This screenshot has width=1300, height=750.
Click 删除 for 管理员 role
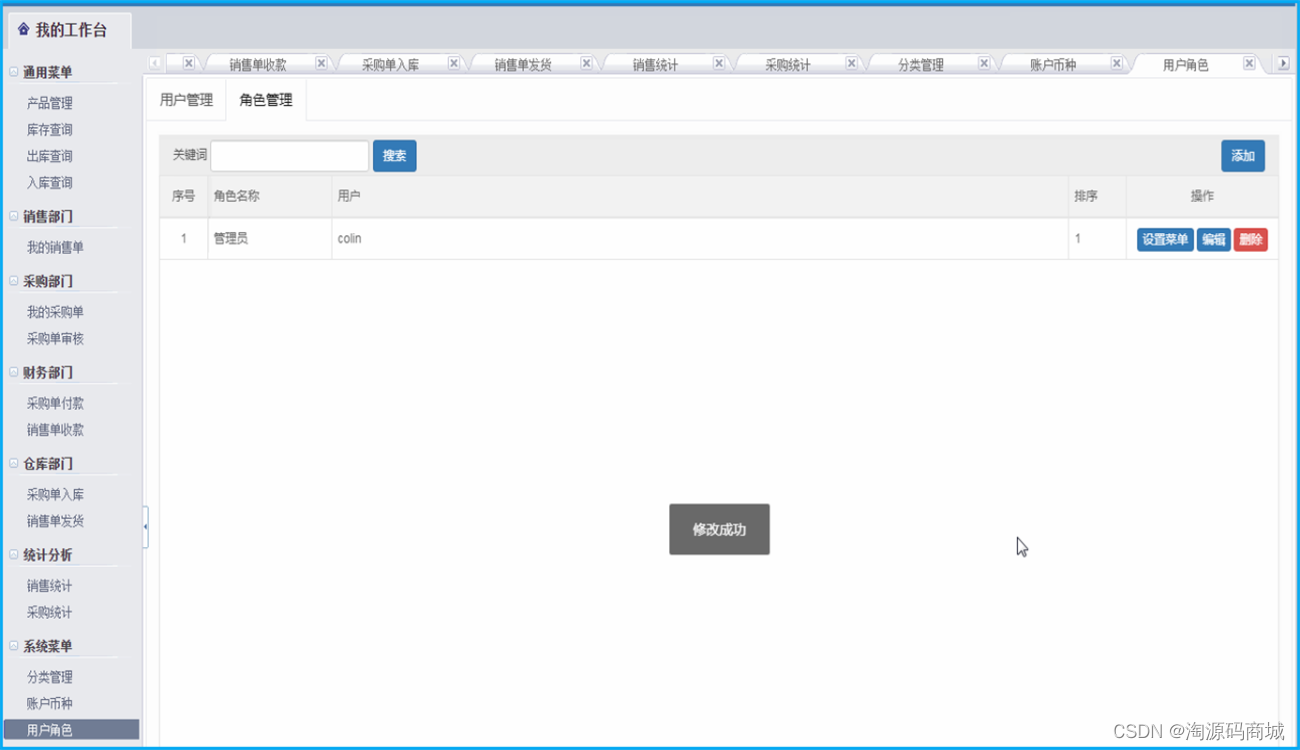(1251, 240)
